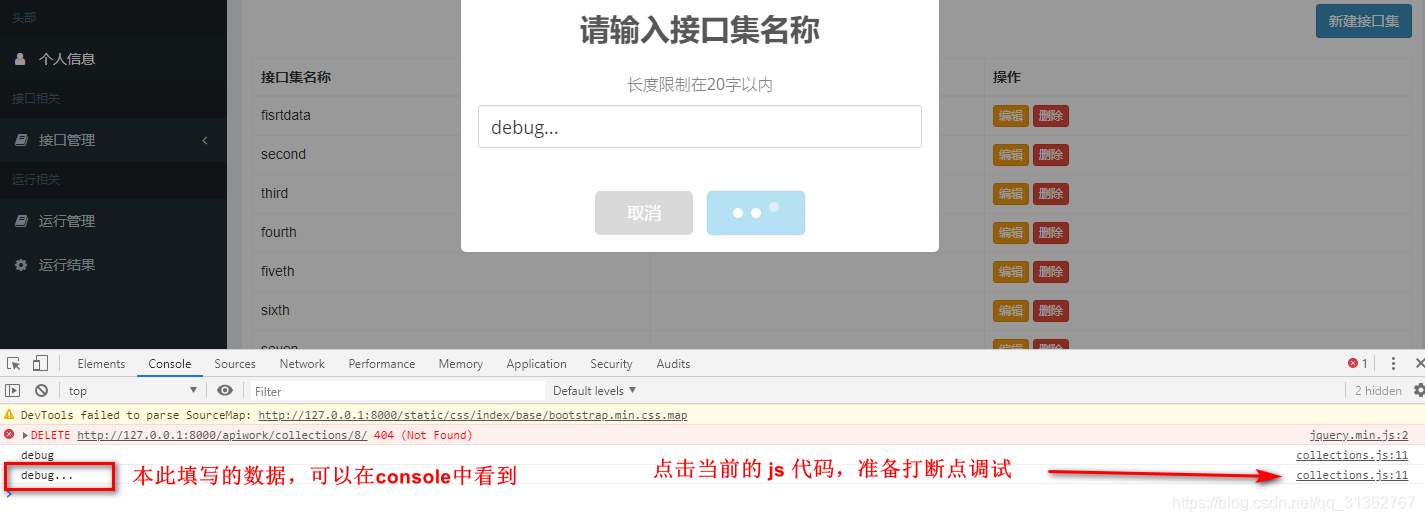This screenshot has height=521, width=1425.
Task: Click the console Filter input field
Action: click(x=395, y=391)
